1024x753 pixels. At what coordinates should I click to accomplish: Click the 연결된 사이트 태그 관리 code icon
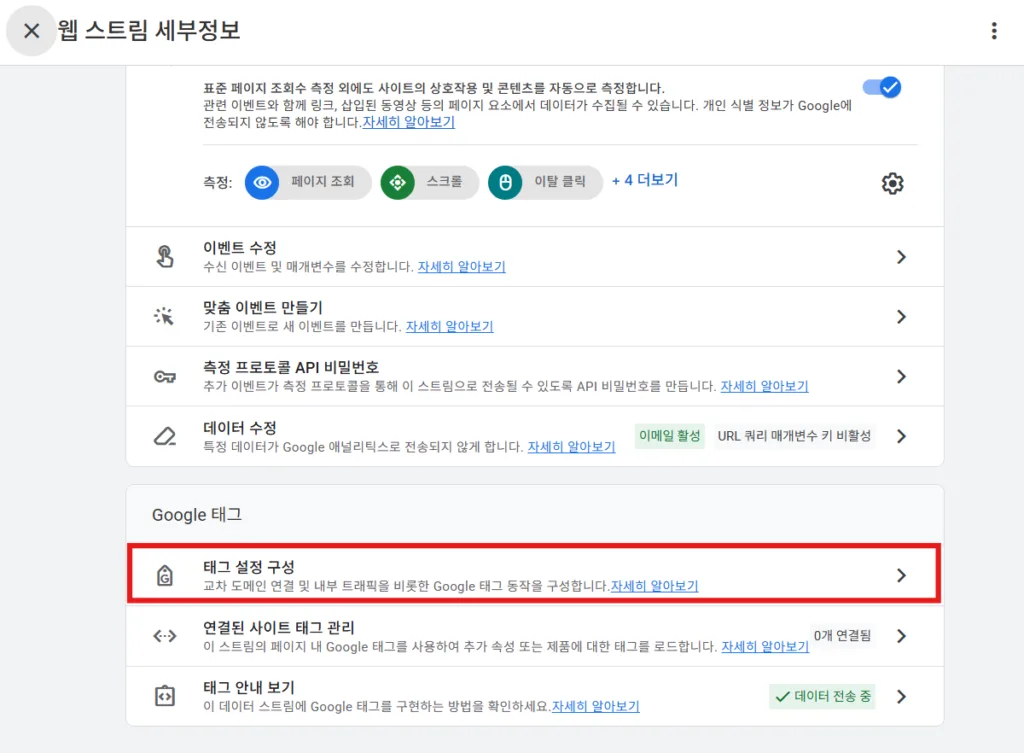[165, 635]
